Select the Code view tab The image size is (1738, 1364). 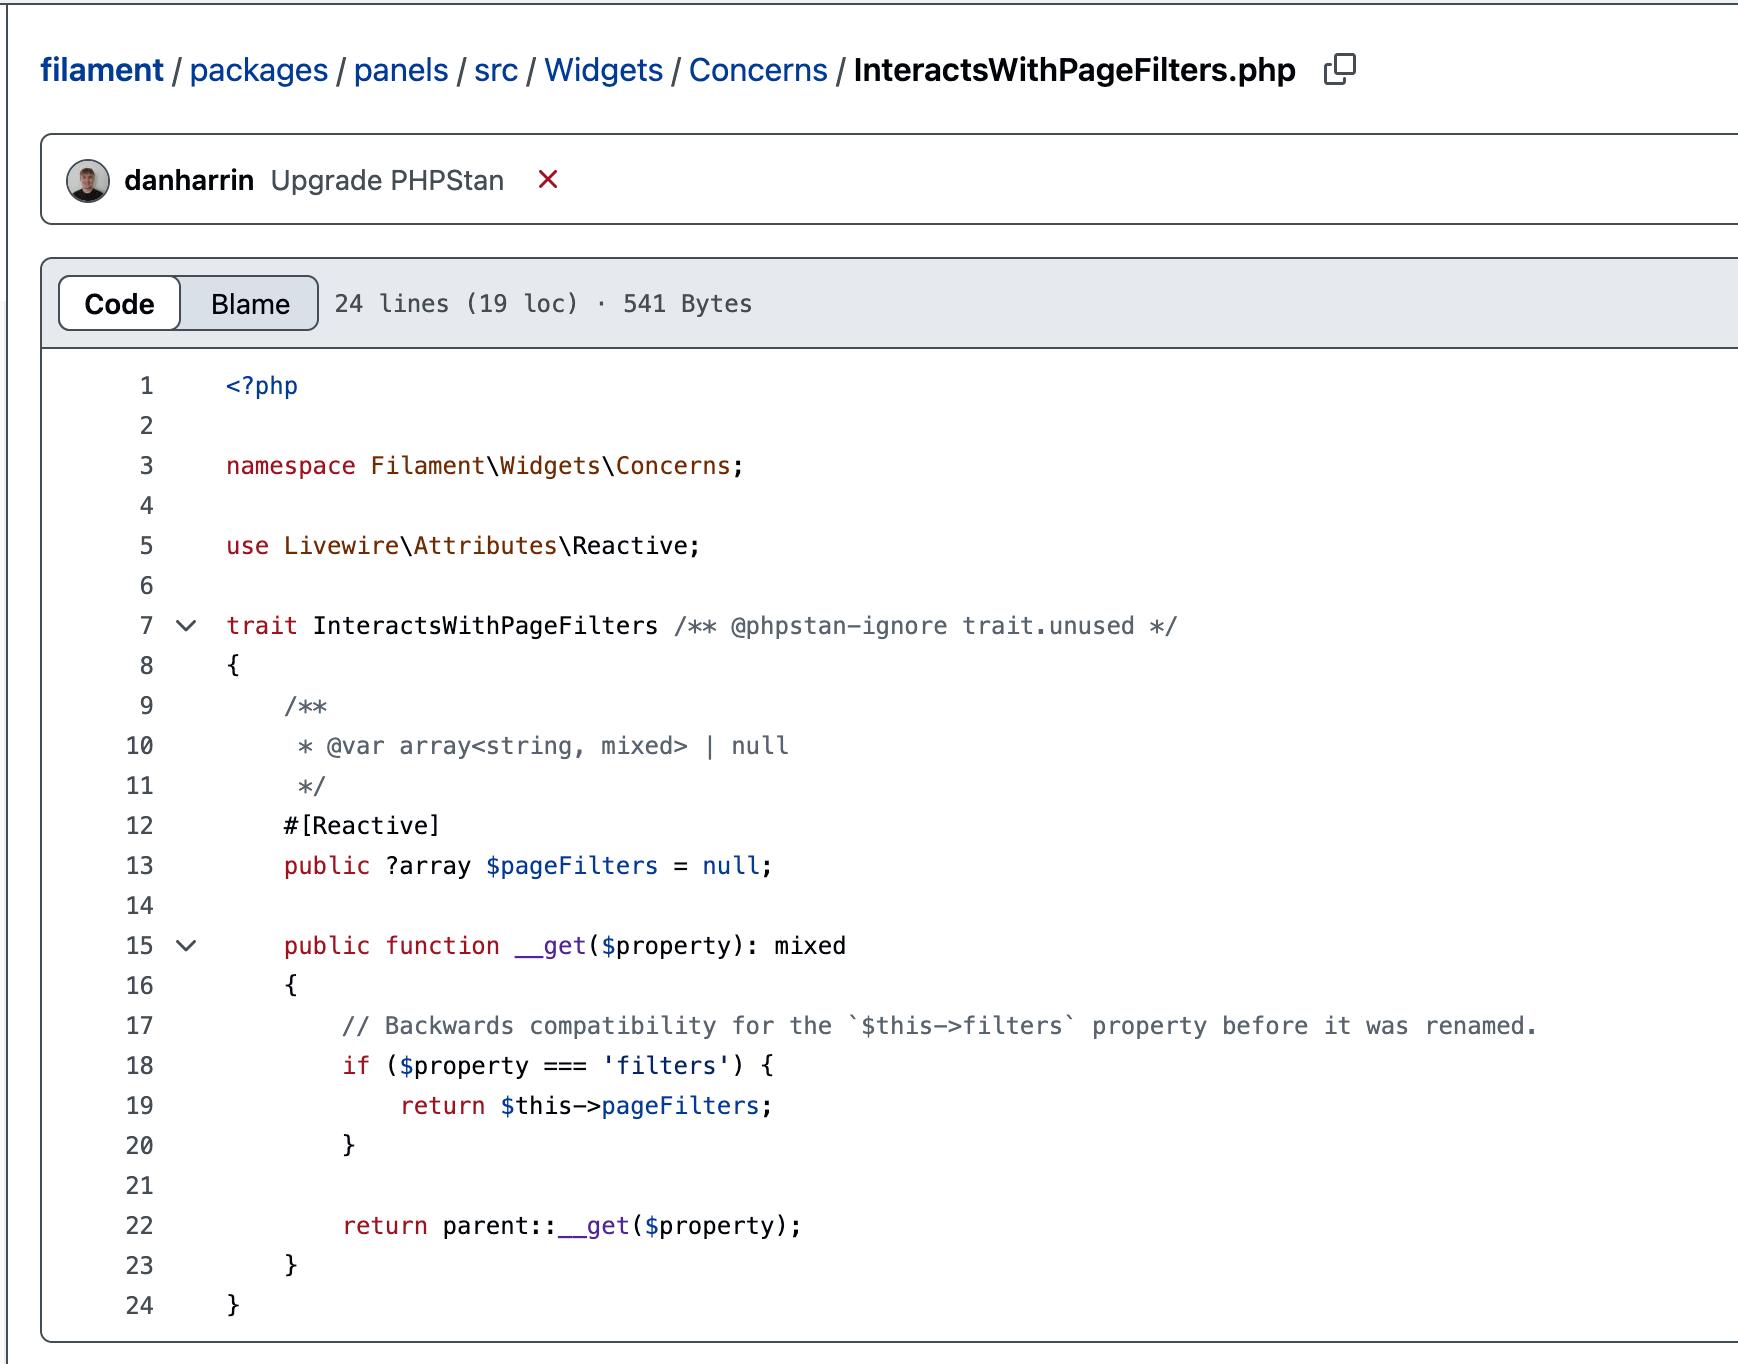point(120,304)
